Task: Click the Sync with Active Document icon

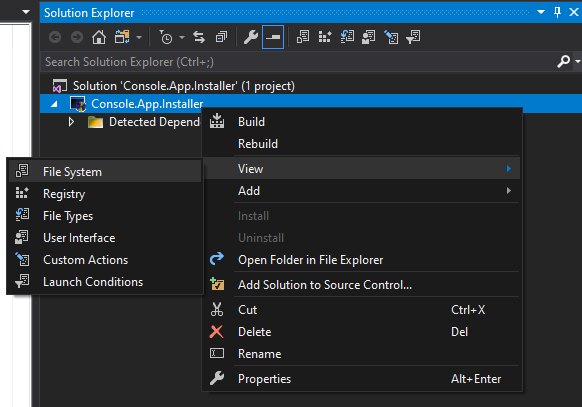Action: (x=199, y=37)
